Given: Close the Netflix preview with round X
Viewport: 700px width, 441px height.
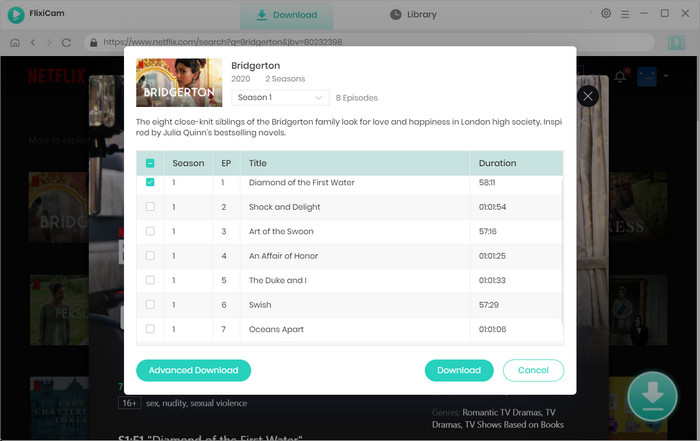Looking at the screenshot, I should coord(588,96).
